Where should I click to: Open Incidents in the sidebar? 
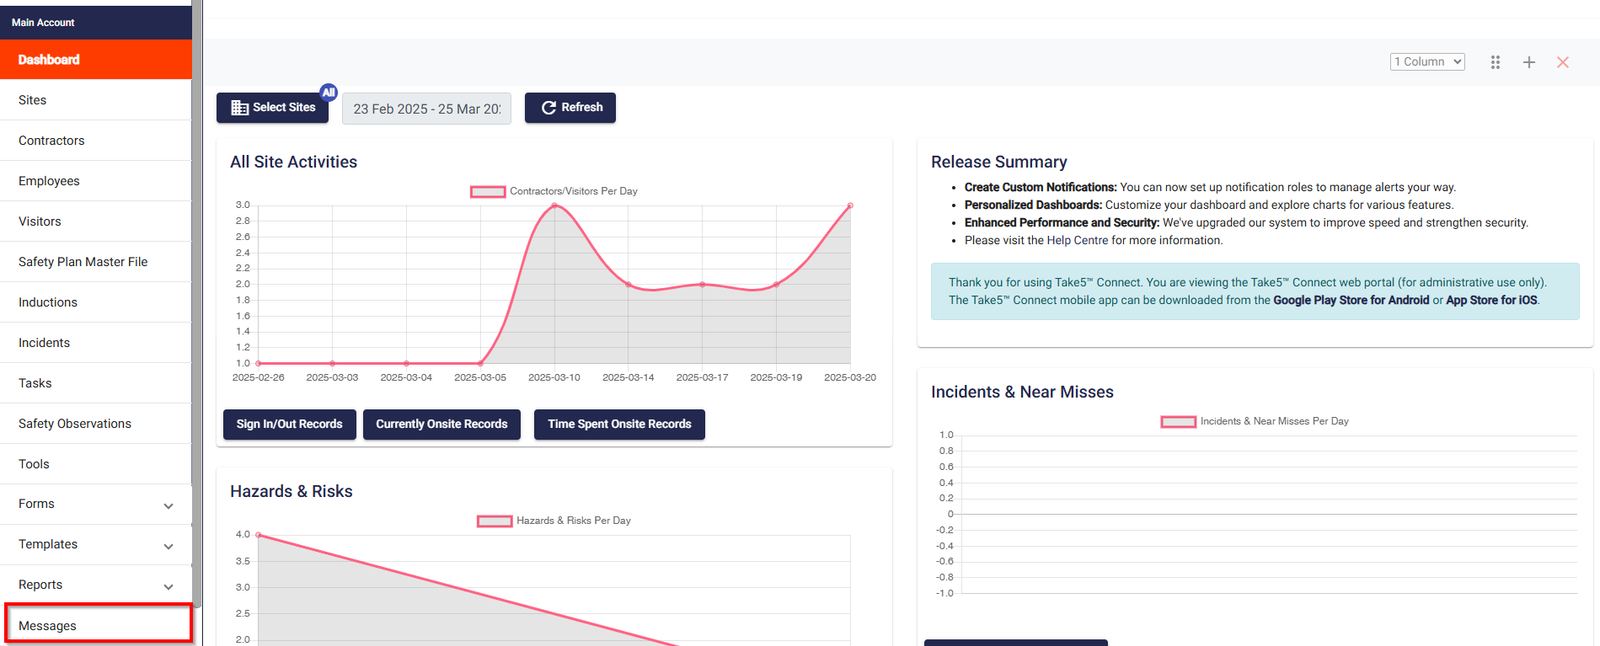coord(96,343)
